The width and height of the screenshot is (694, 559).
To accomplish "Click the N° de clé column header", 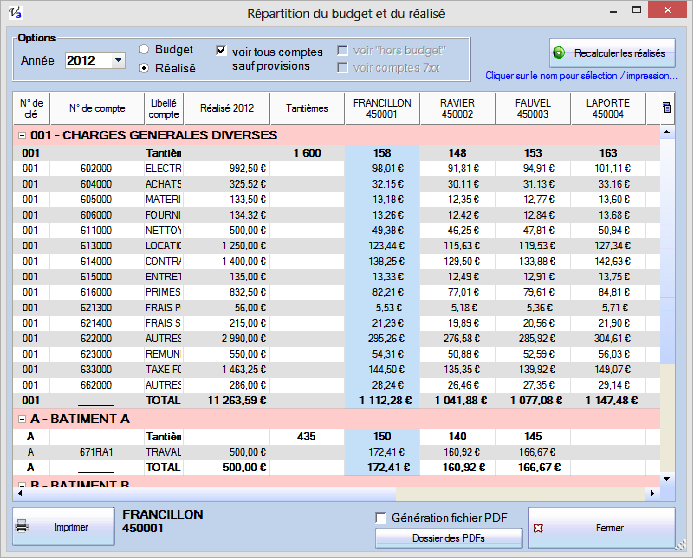I will click(x=31, y=108).
